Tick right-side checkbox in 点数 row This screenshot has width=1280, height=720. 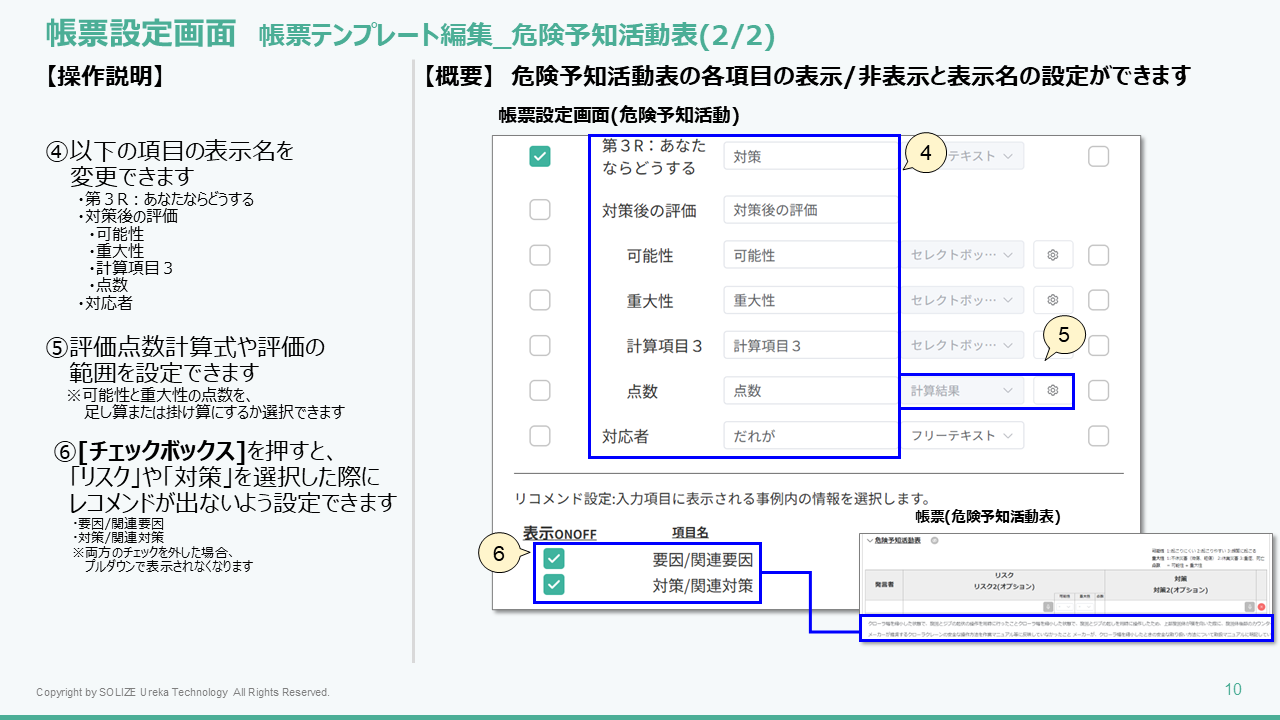coord(1098,391)
